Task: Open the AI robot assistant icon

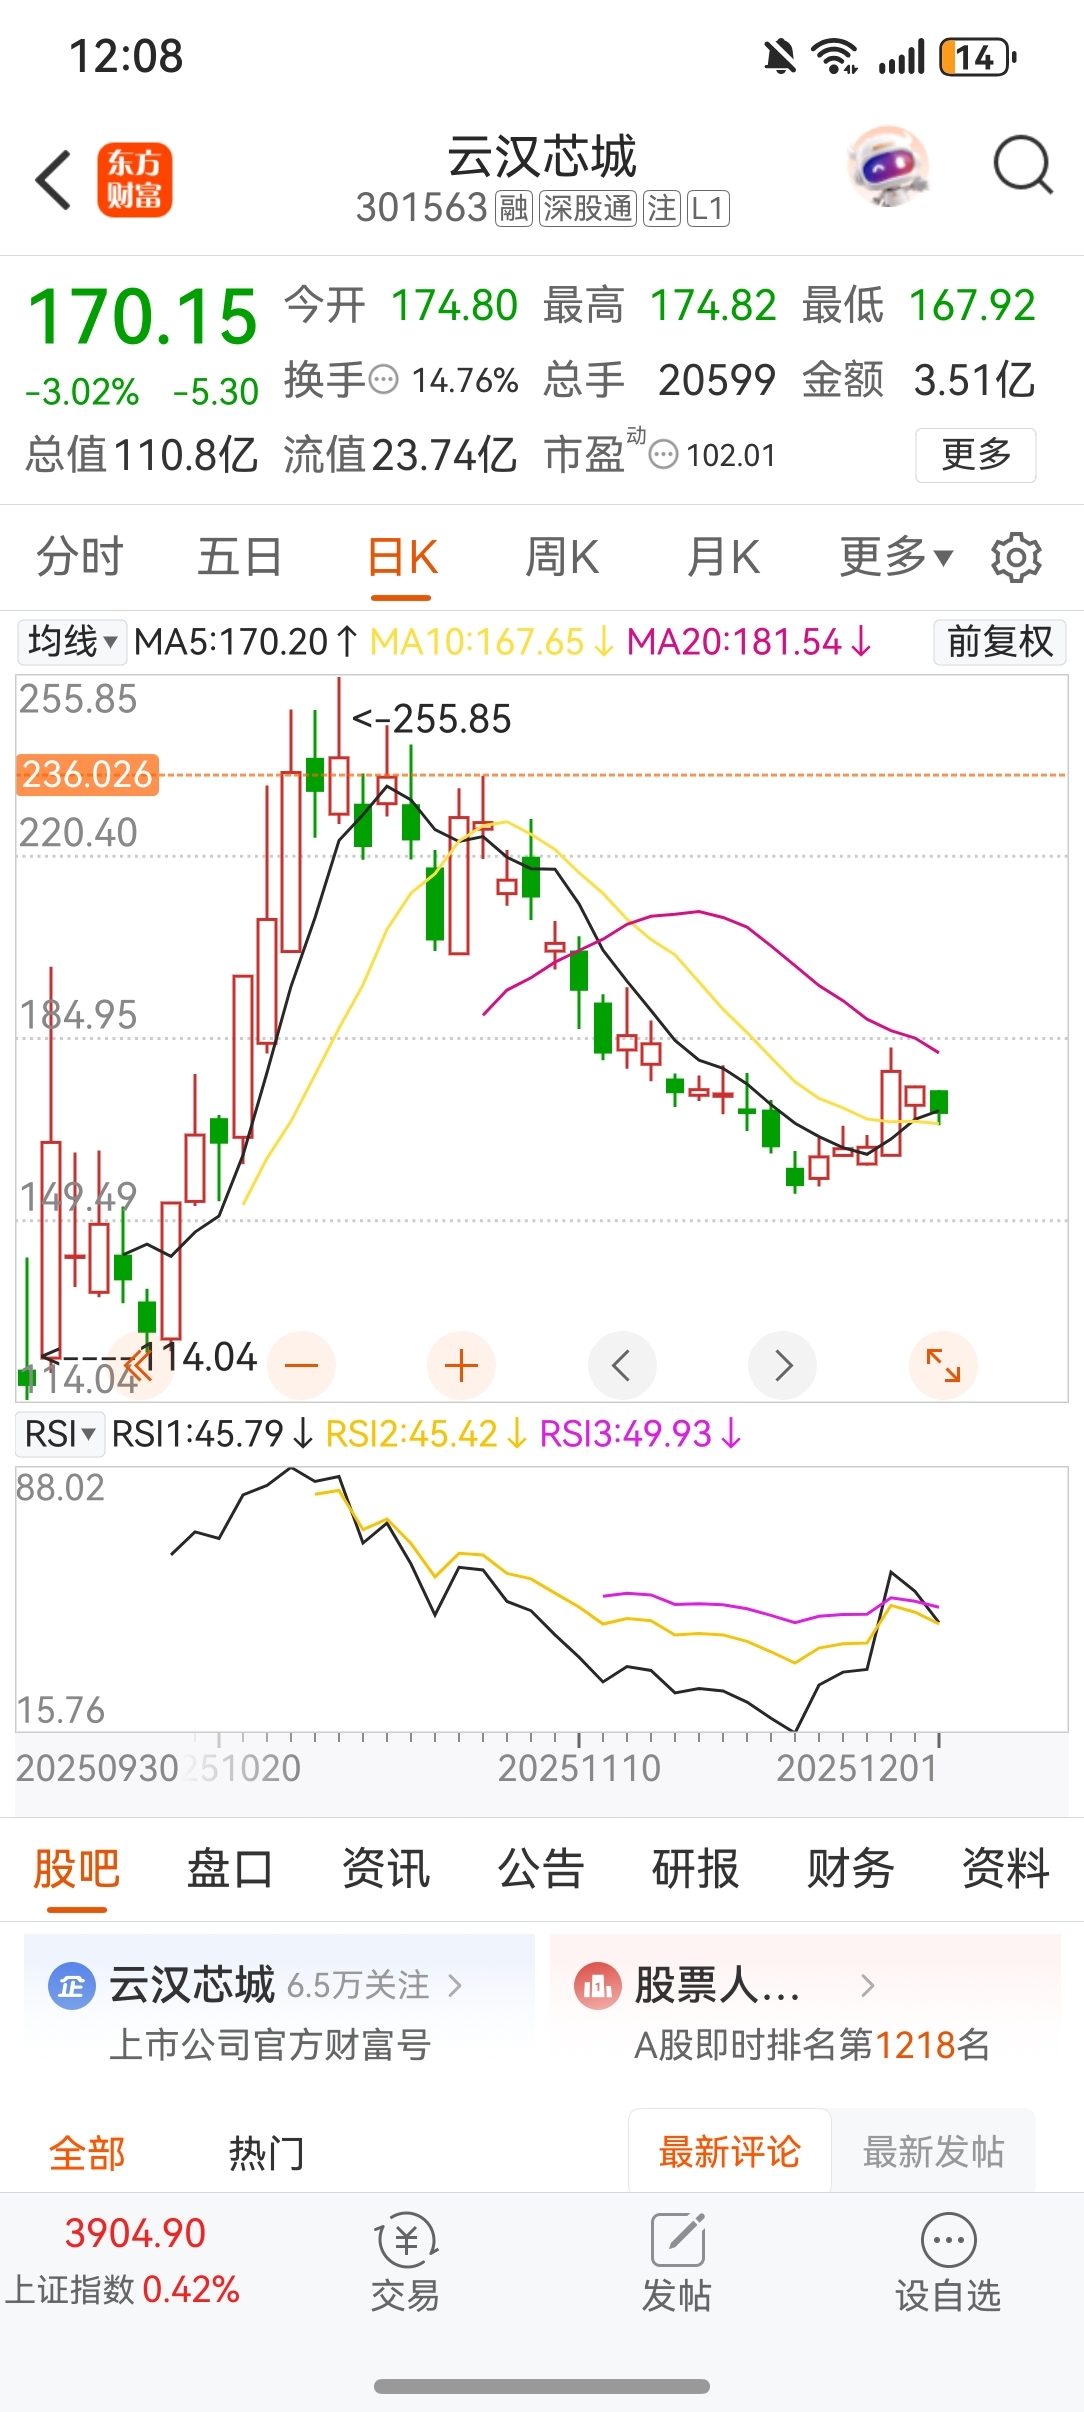Action: point(888,166)
